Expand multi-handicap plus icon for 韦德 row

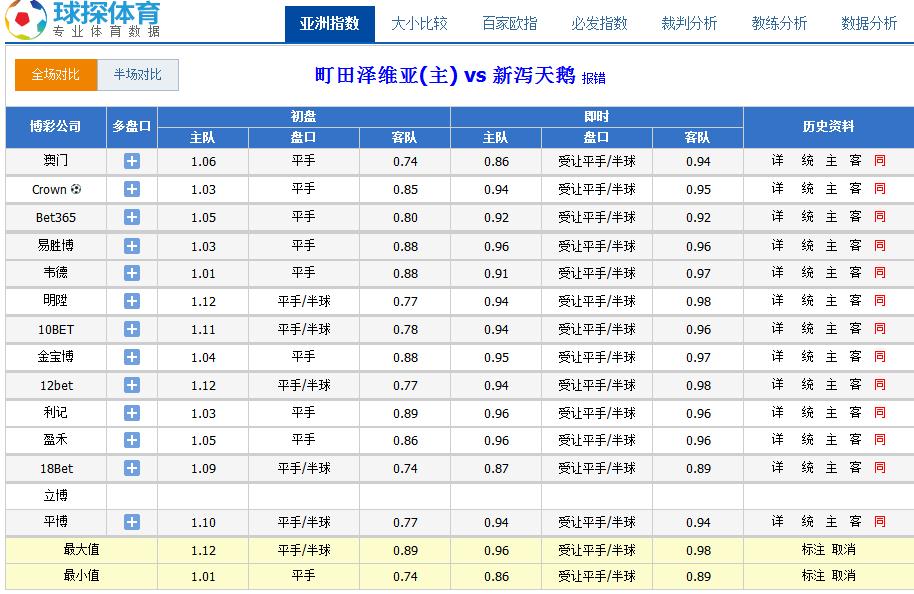coord(132,273)
